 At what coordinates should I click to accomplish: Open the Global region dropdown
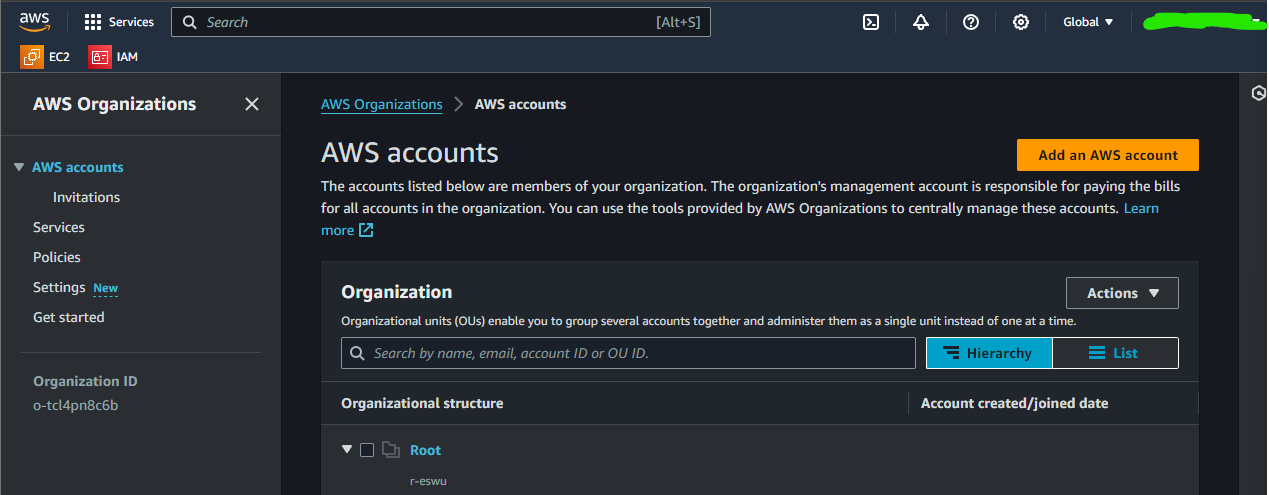1088,22
